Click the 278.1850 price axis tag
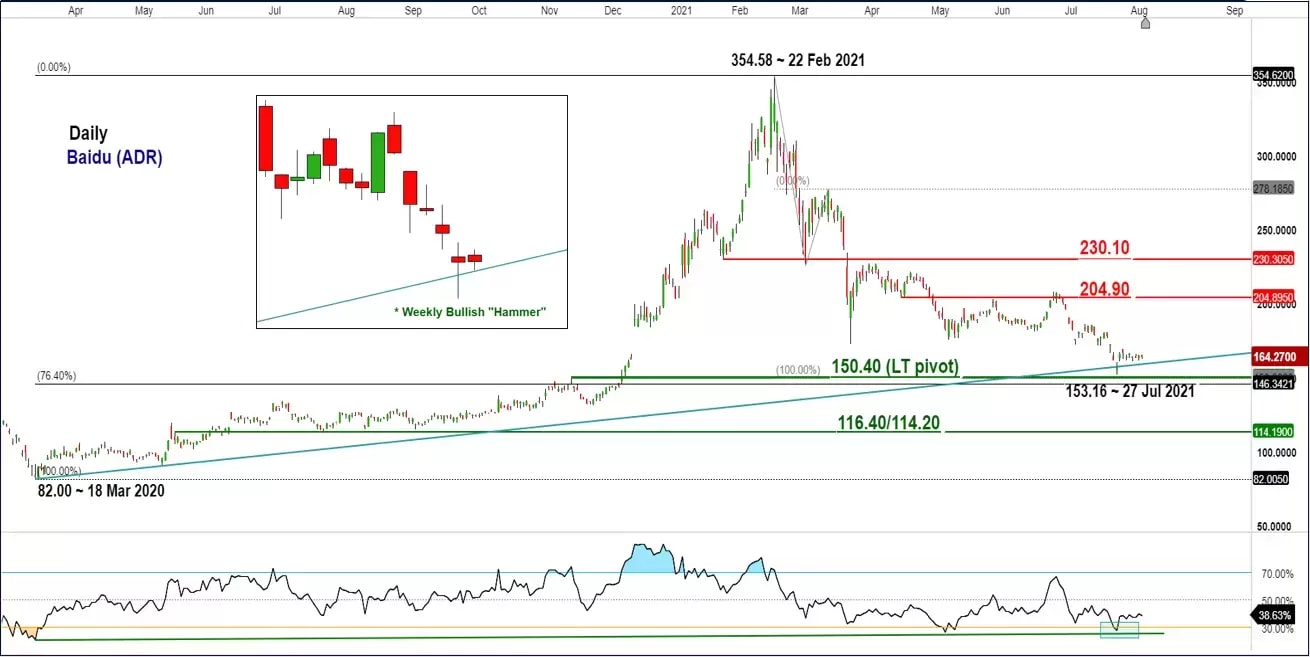The width and height of the screenshot is (1310, 657). point(1274,188)
